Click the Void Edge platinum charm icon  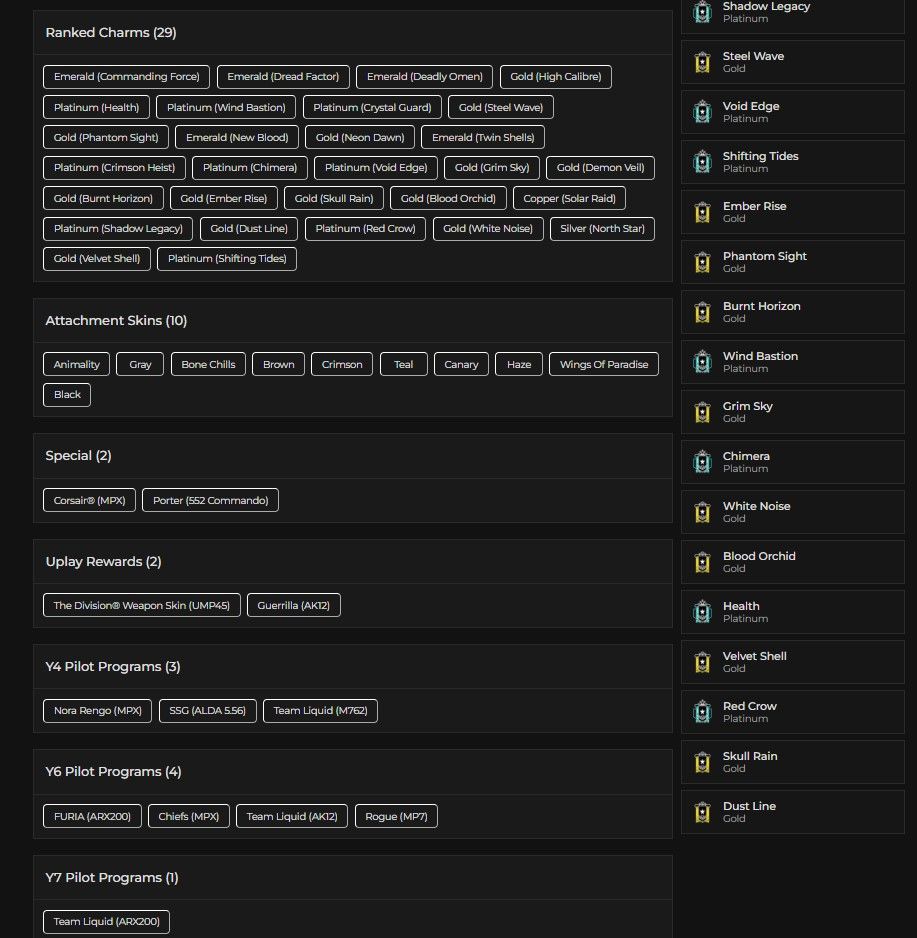[x=702, y=112]
